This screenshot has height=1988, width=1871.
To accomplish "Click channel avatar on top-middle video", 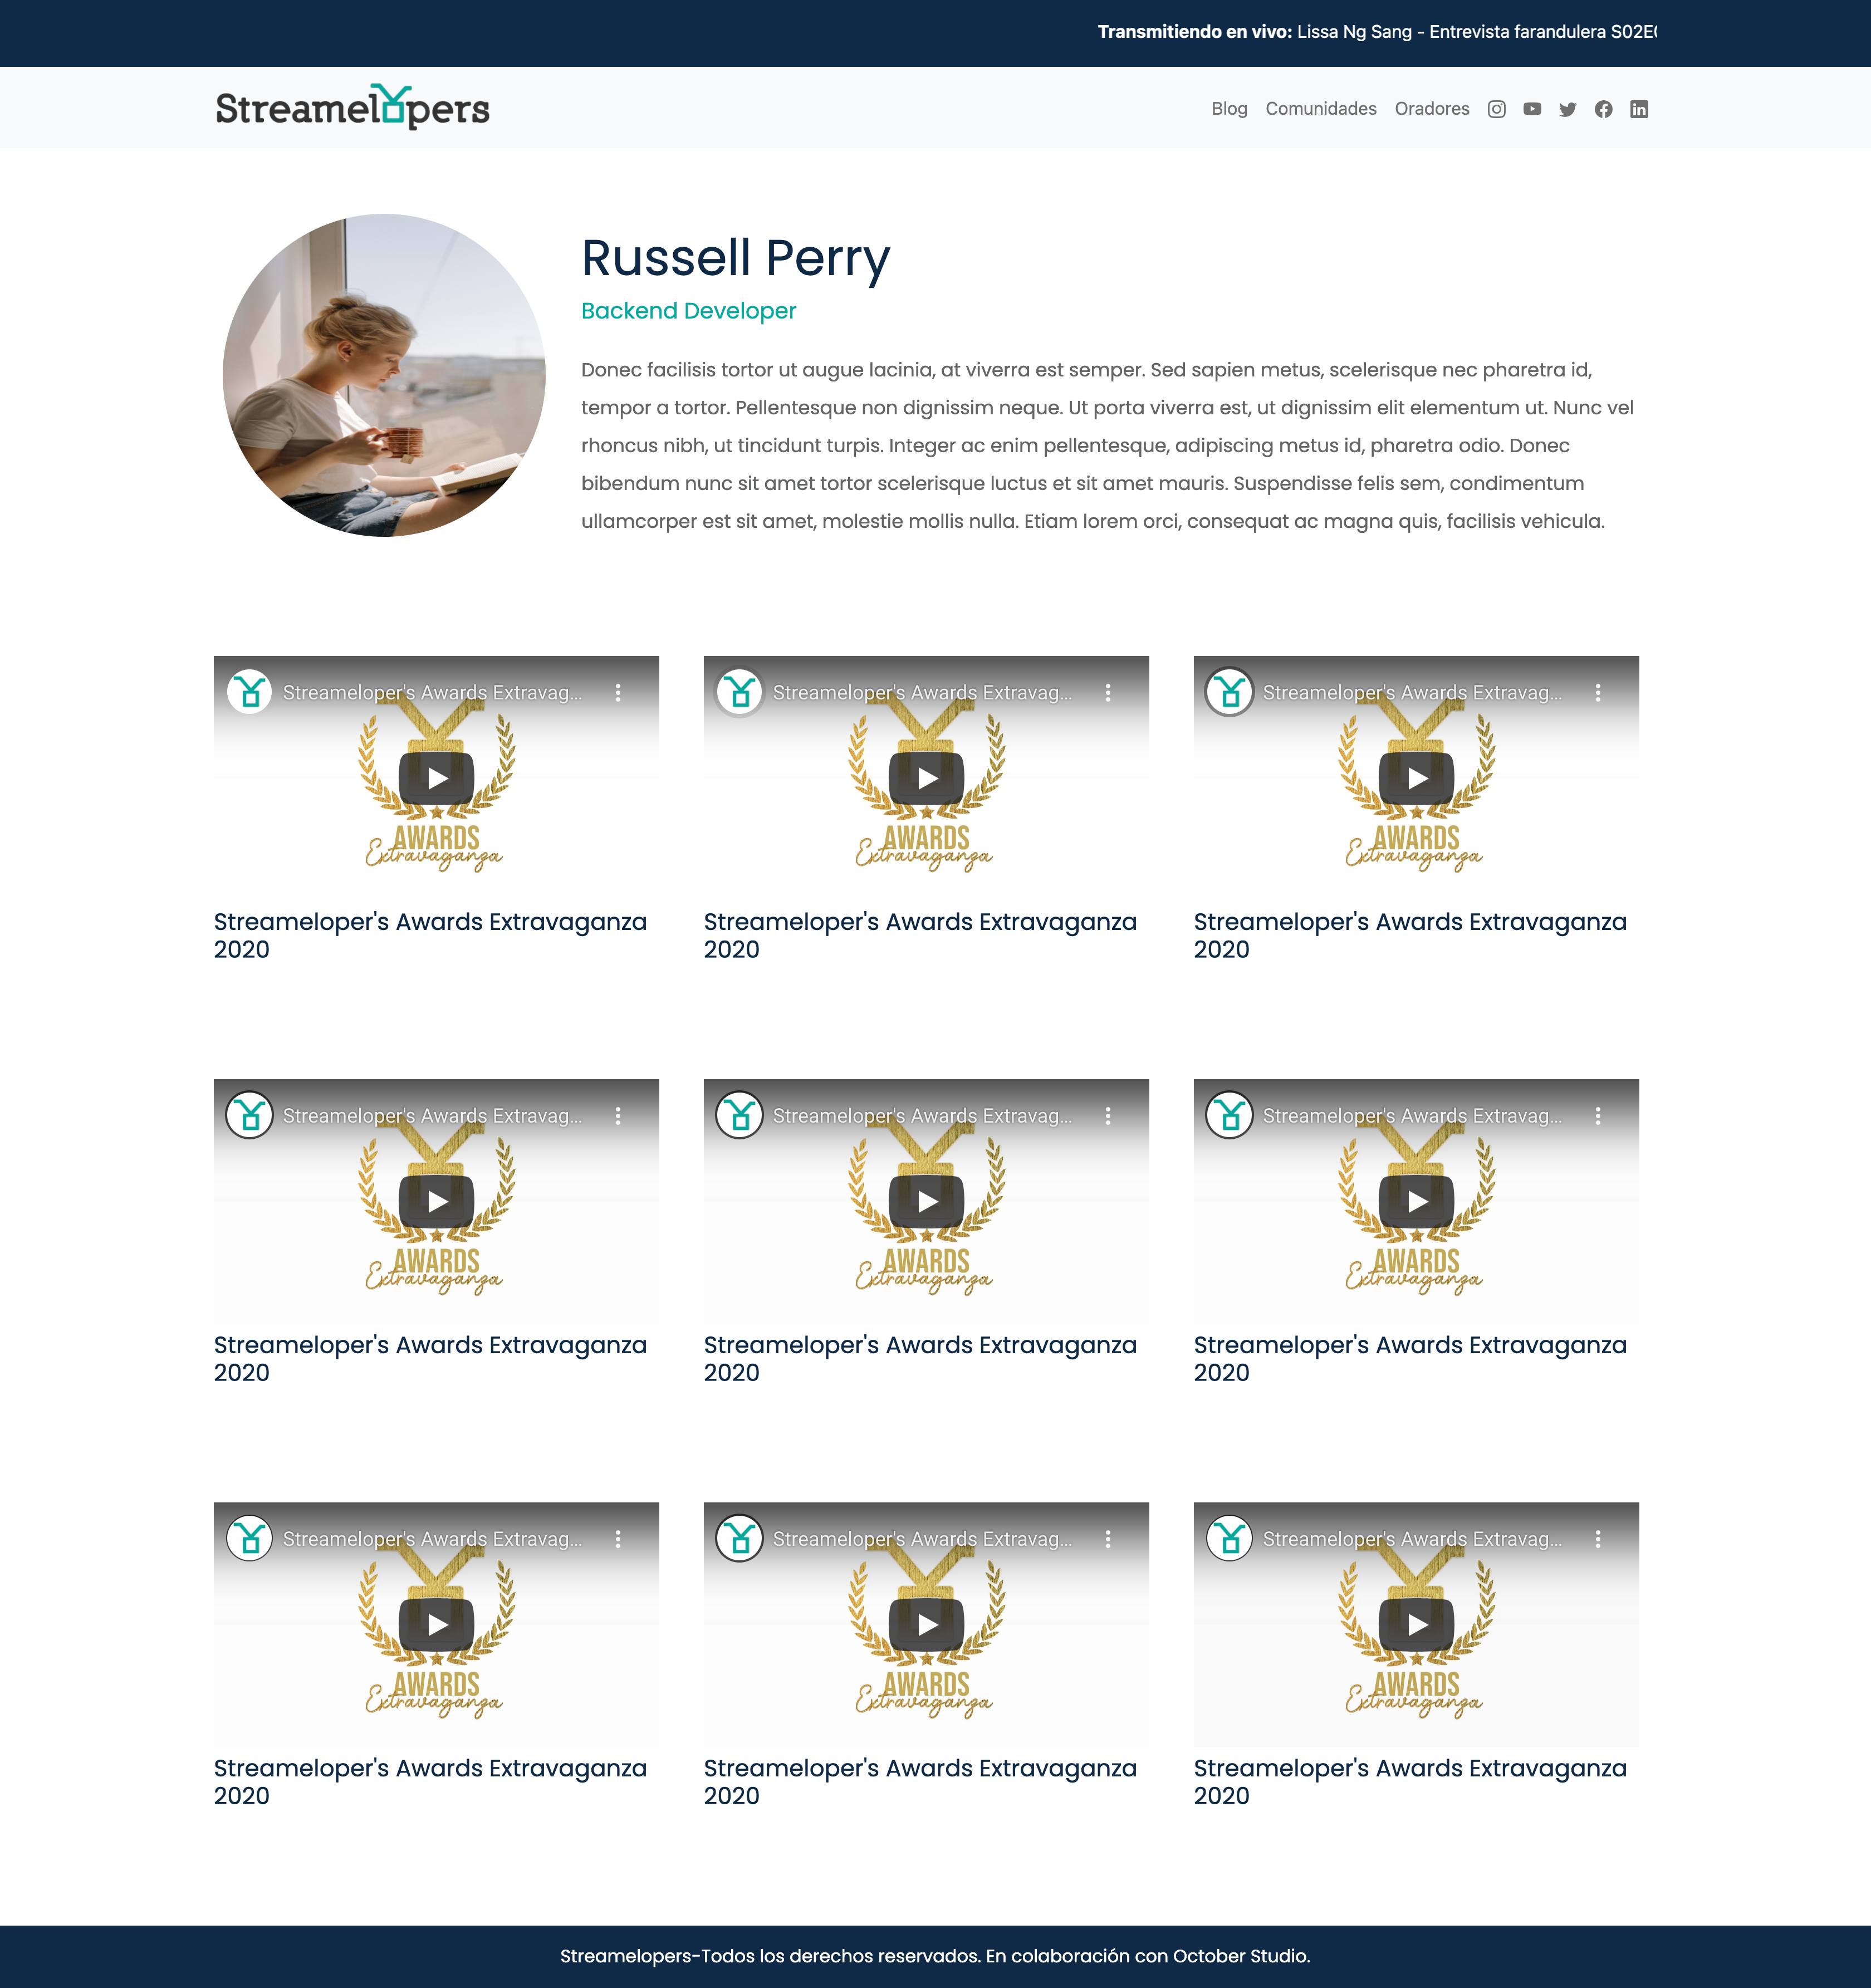I will point(740,692).
